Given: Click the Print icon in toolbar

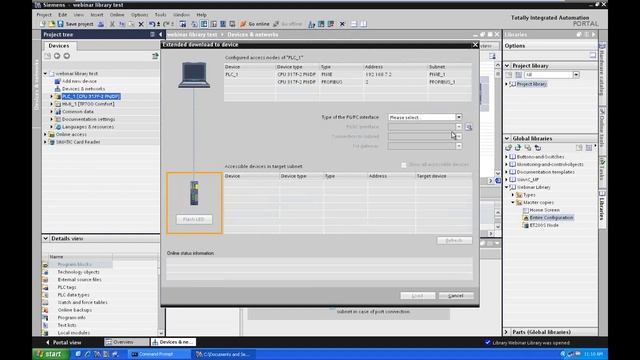Looking at the screenshot, I should [x=101, y=24].
